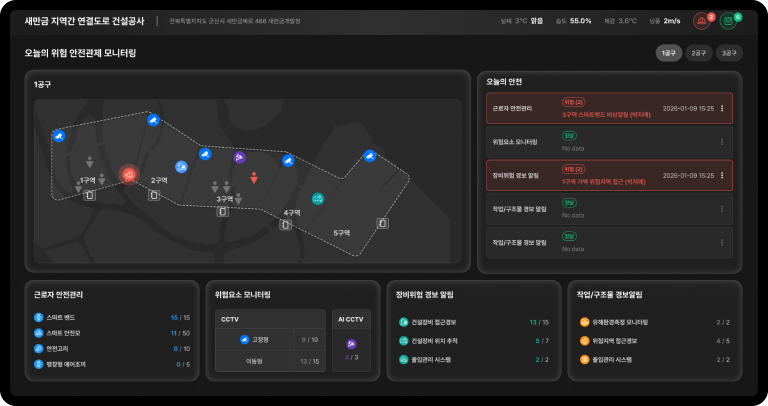
Task: Switch to the 1공구 tab
Action: (669, 53)
